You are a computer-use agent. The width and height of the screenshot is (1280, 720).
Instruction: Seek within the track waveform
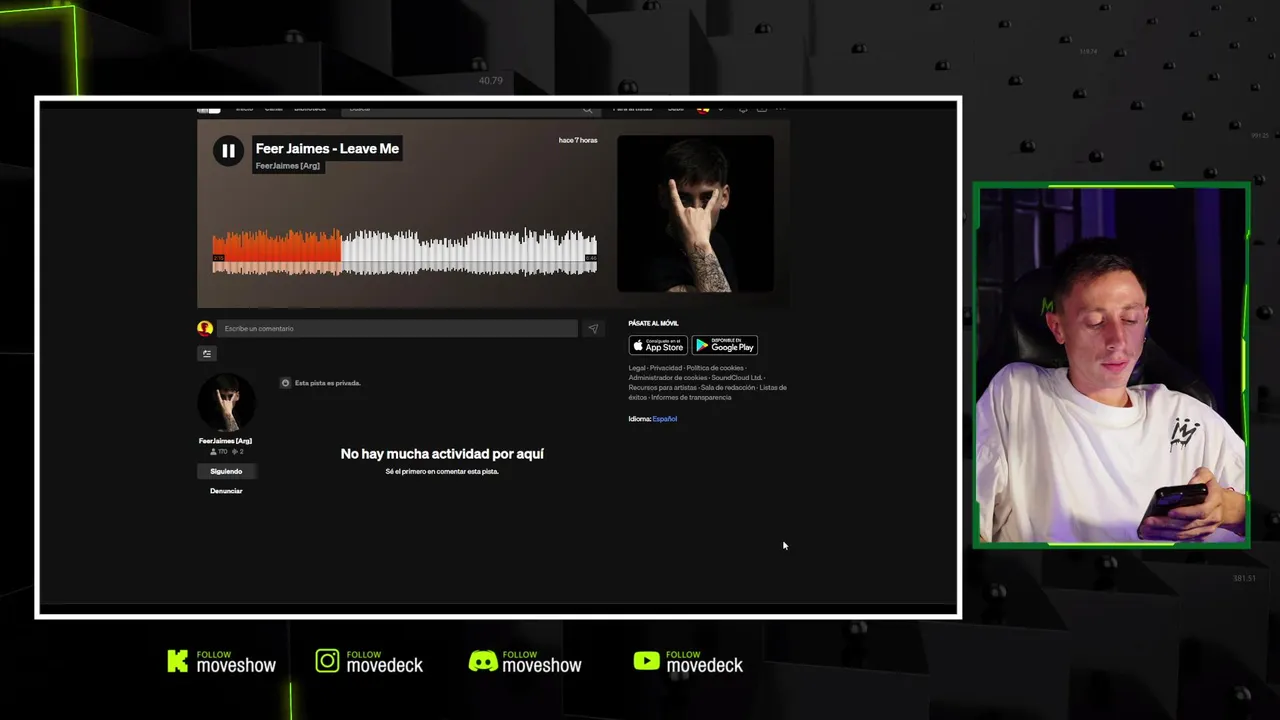(x=404, y=251)
